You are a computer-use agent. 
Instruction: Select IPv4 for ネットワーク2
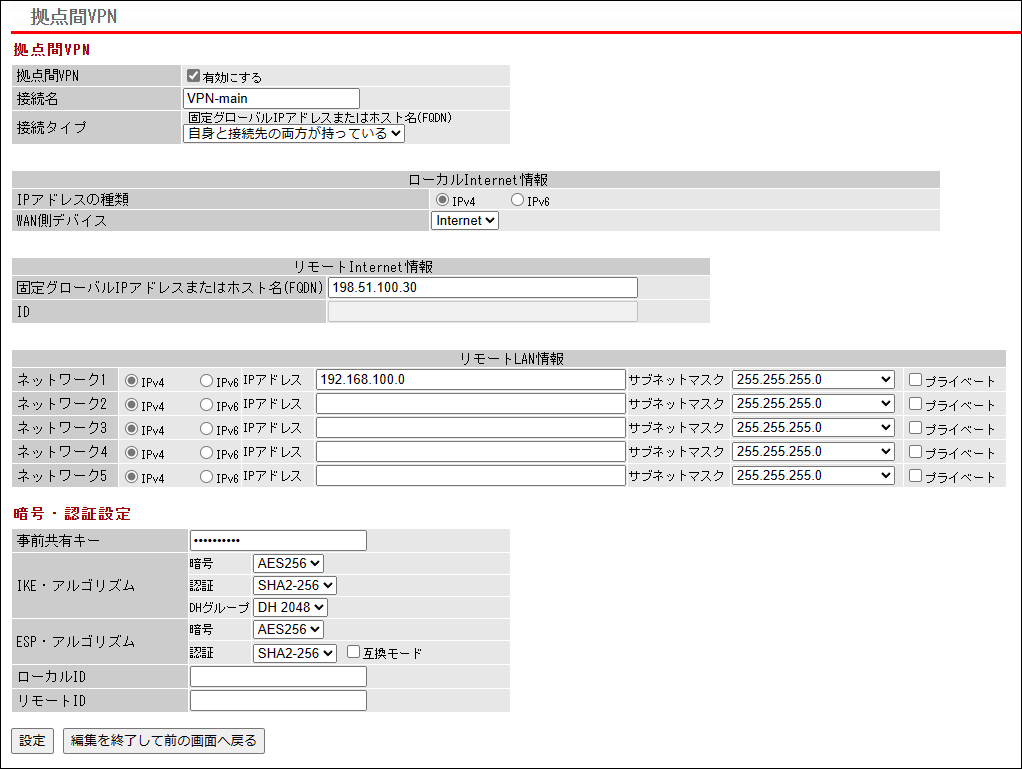coord(132,405)
